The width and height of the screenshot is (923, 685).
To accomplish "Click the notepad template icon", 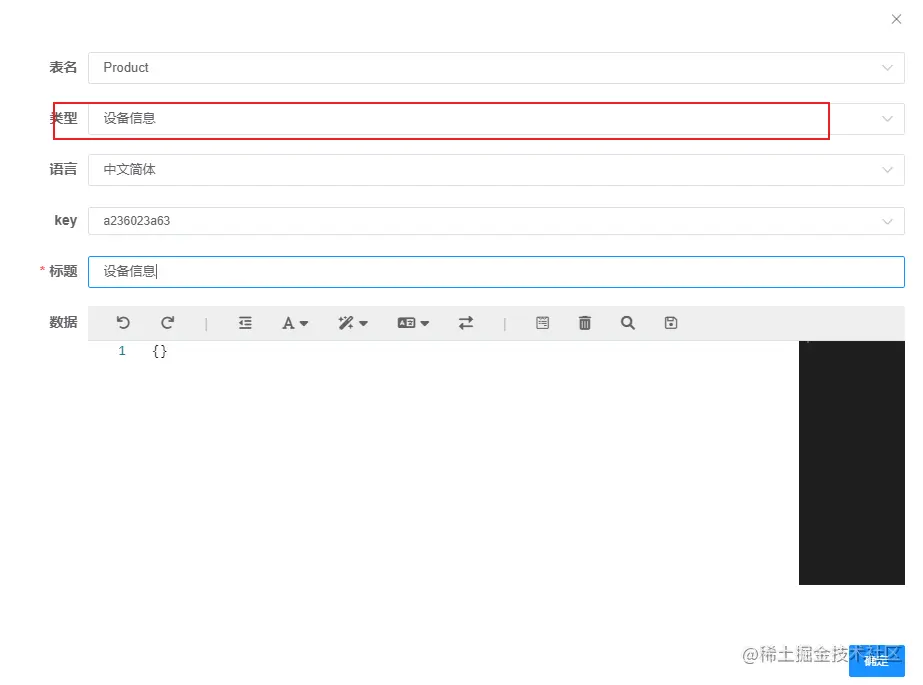I will (x=543, y=322).
